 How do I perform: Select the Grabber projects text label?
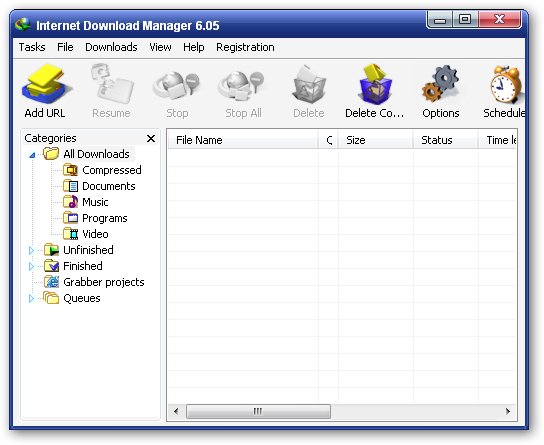(x=104, y=282)
